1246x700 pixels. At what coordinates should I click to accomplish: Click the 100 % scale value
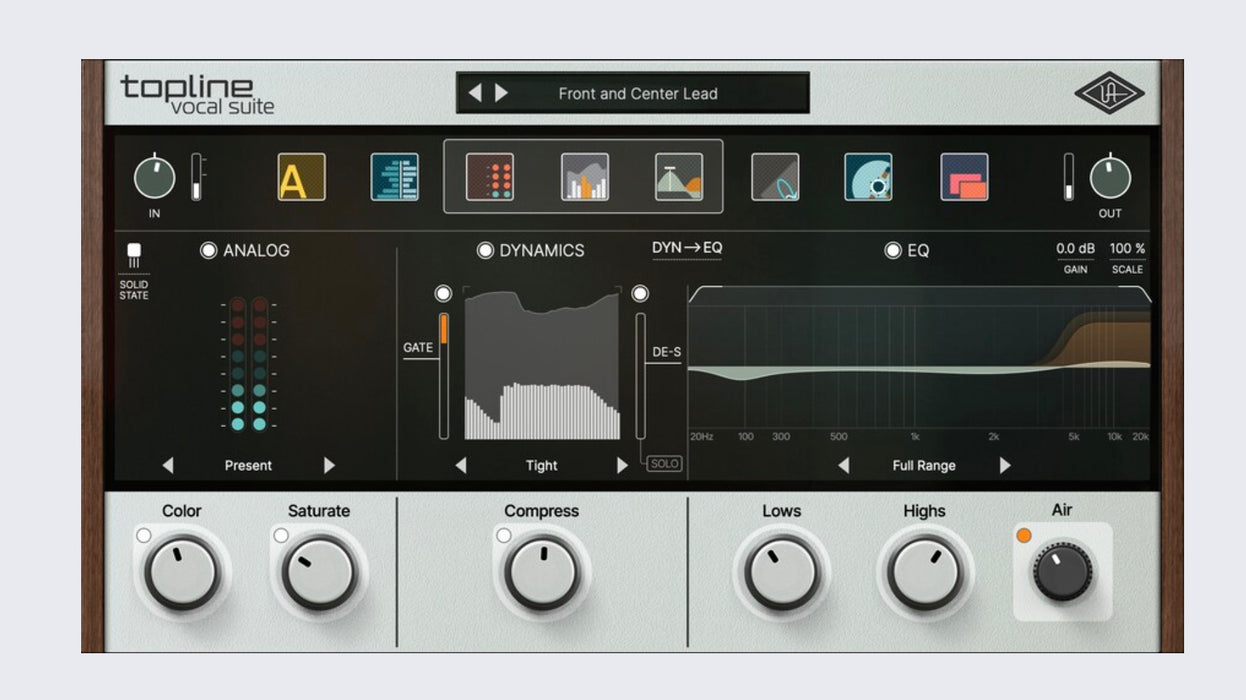click(x=1127, y=248)
